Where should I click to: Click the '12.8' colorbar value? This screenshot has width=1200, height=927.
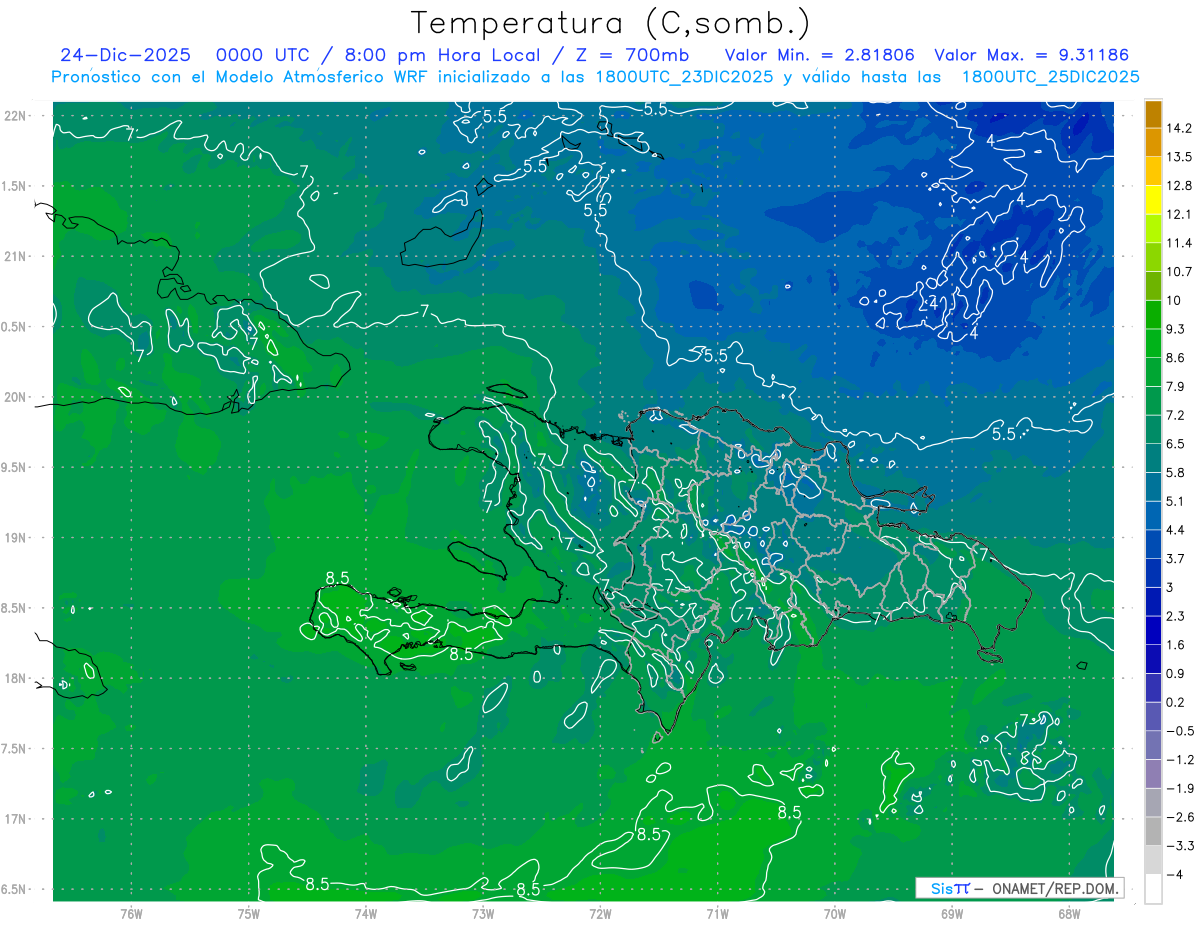[x=1179, y=186]
